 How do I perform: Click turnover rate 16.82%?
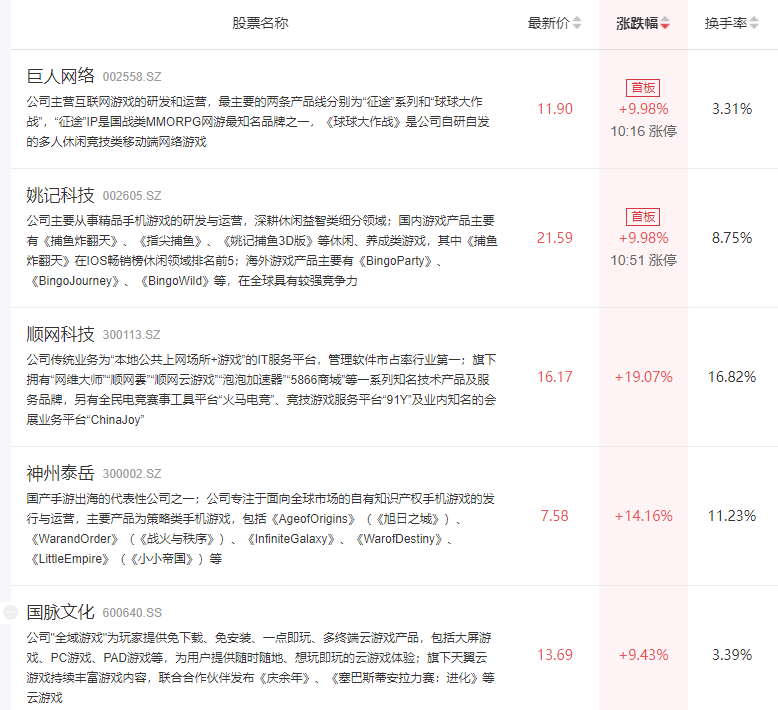[x=732, y=377]
